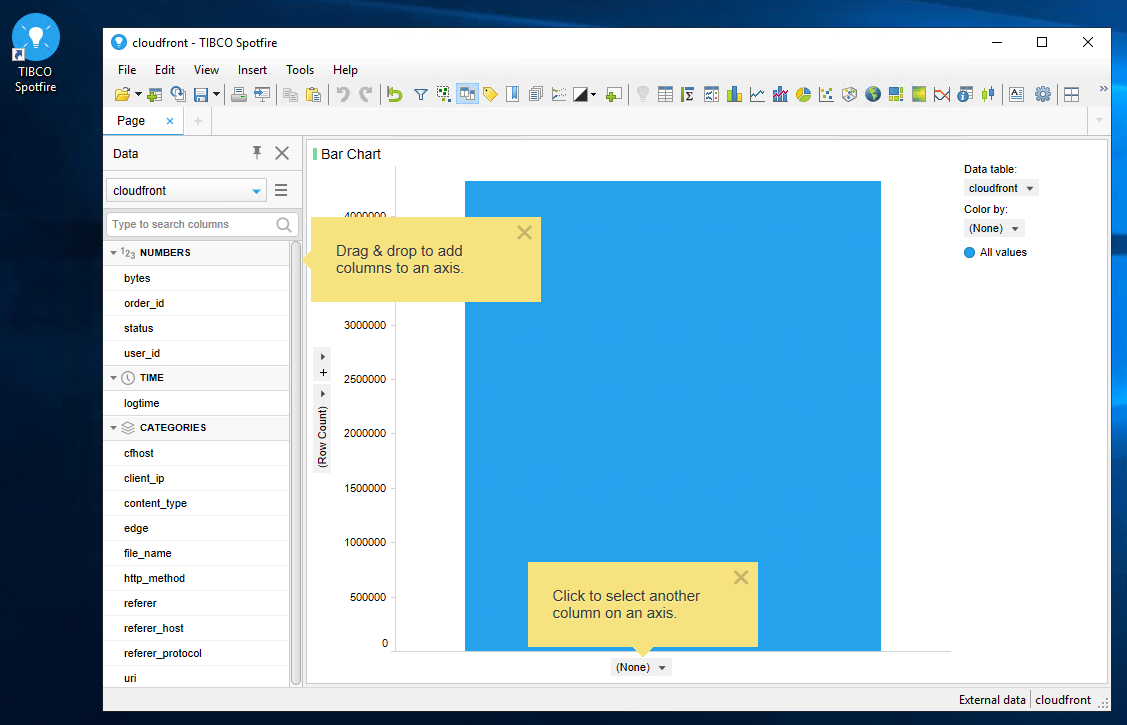Insert a Heat Map visualization

pos(919,94)
